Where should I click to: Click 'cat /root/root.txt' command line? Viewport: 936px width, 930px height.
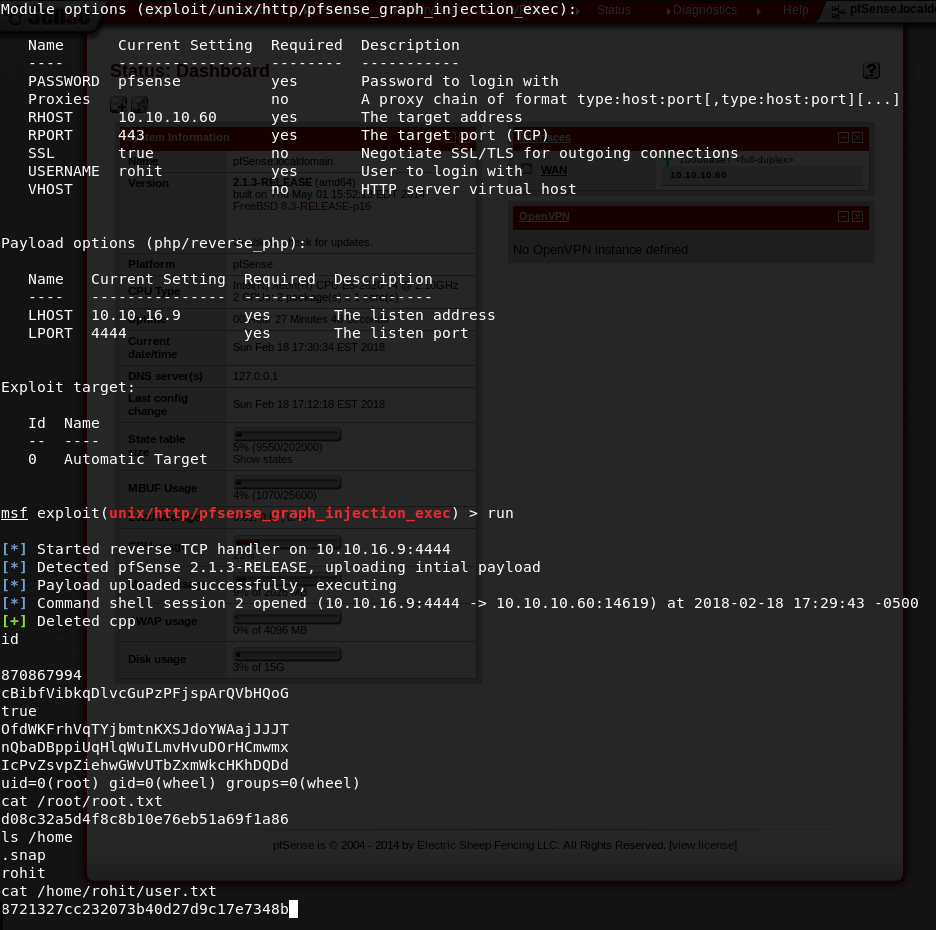pos(82,801)
